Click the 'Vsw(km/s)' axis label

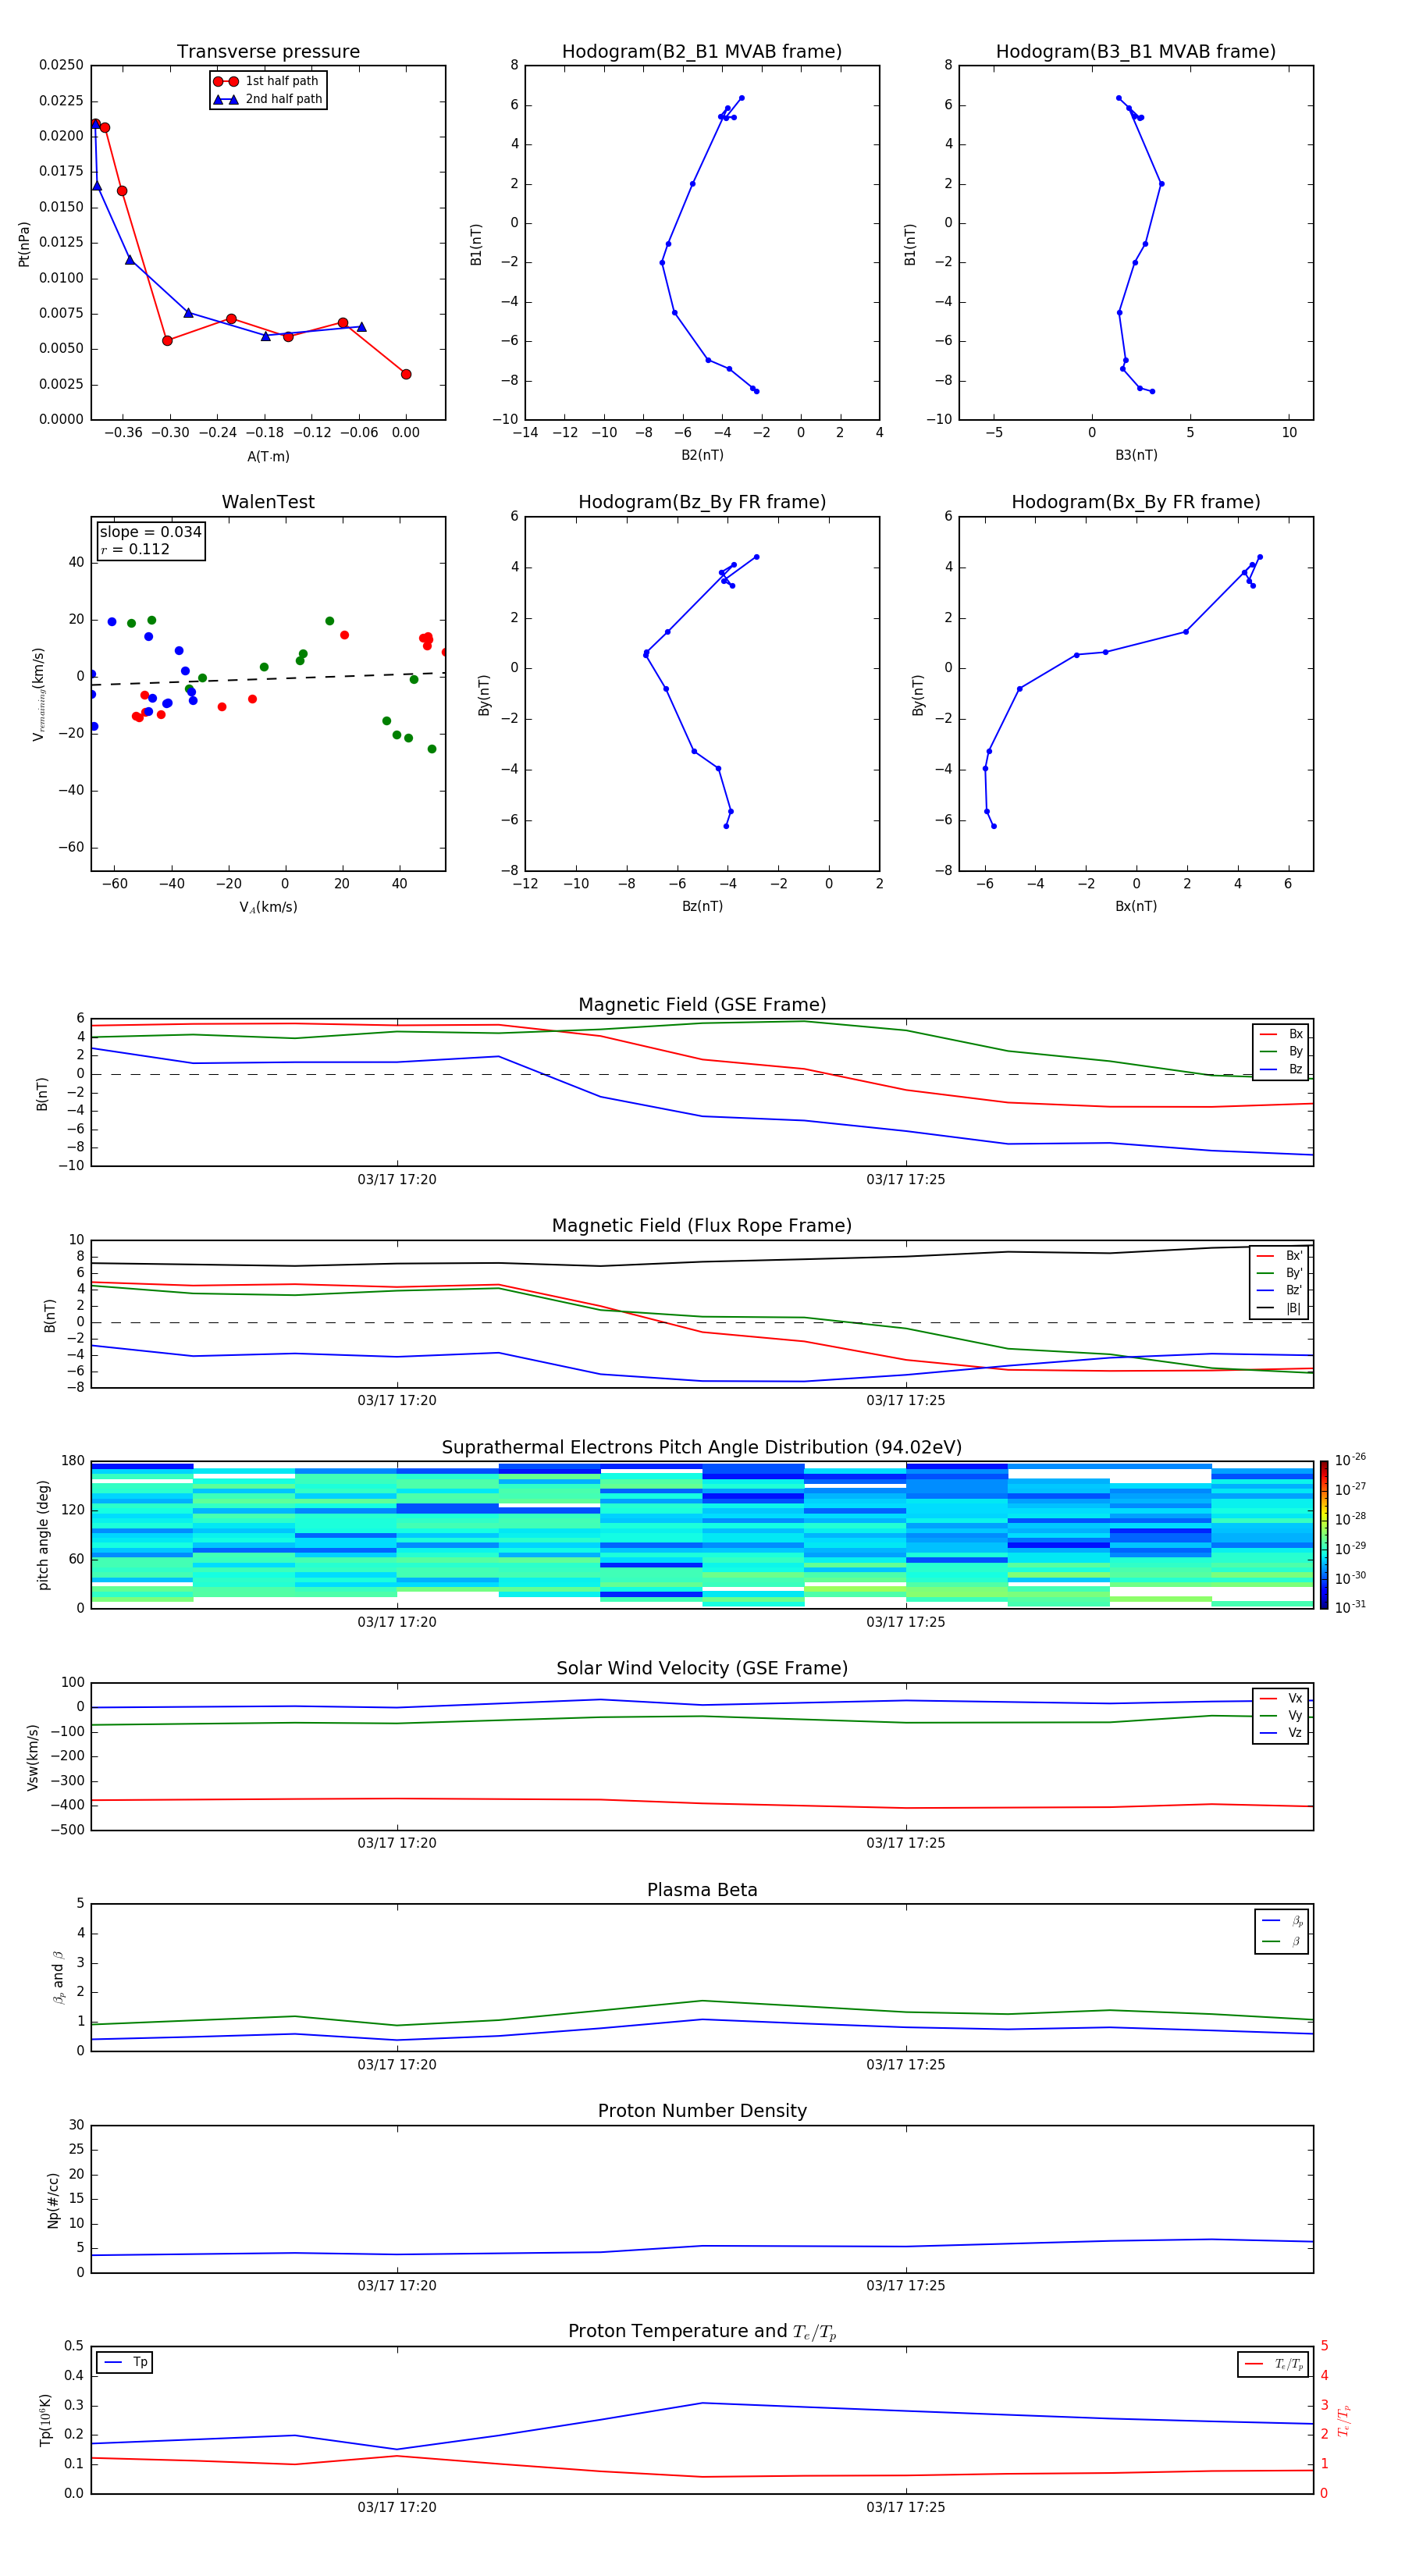point(32,1756)
